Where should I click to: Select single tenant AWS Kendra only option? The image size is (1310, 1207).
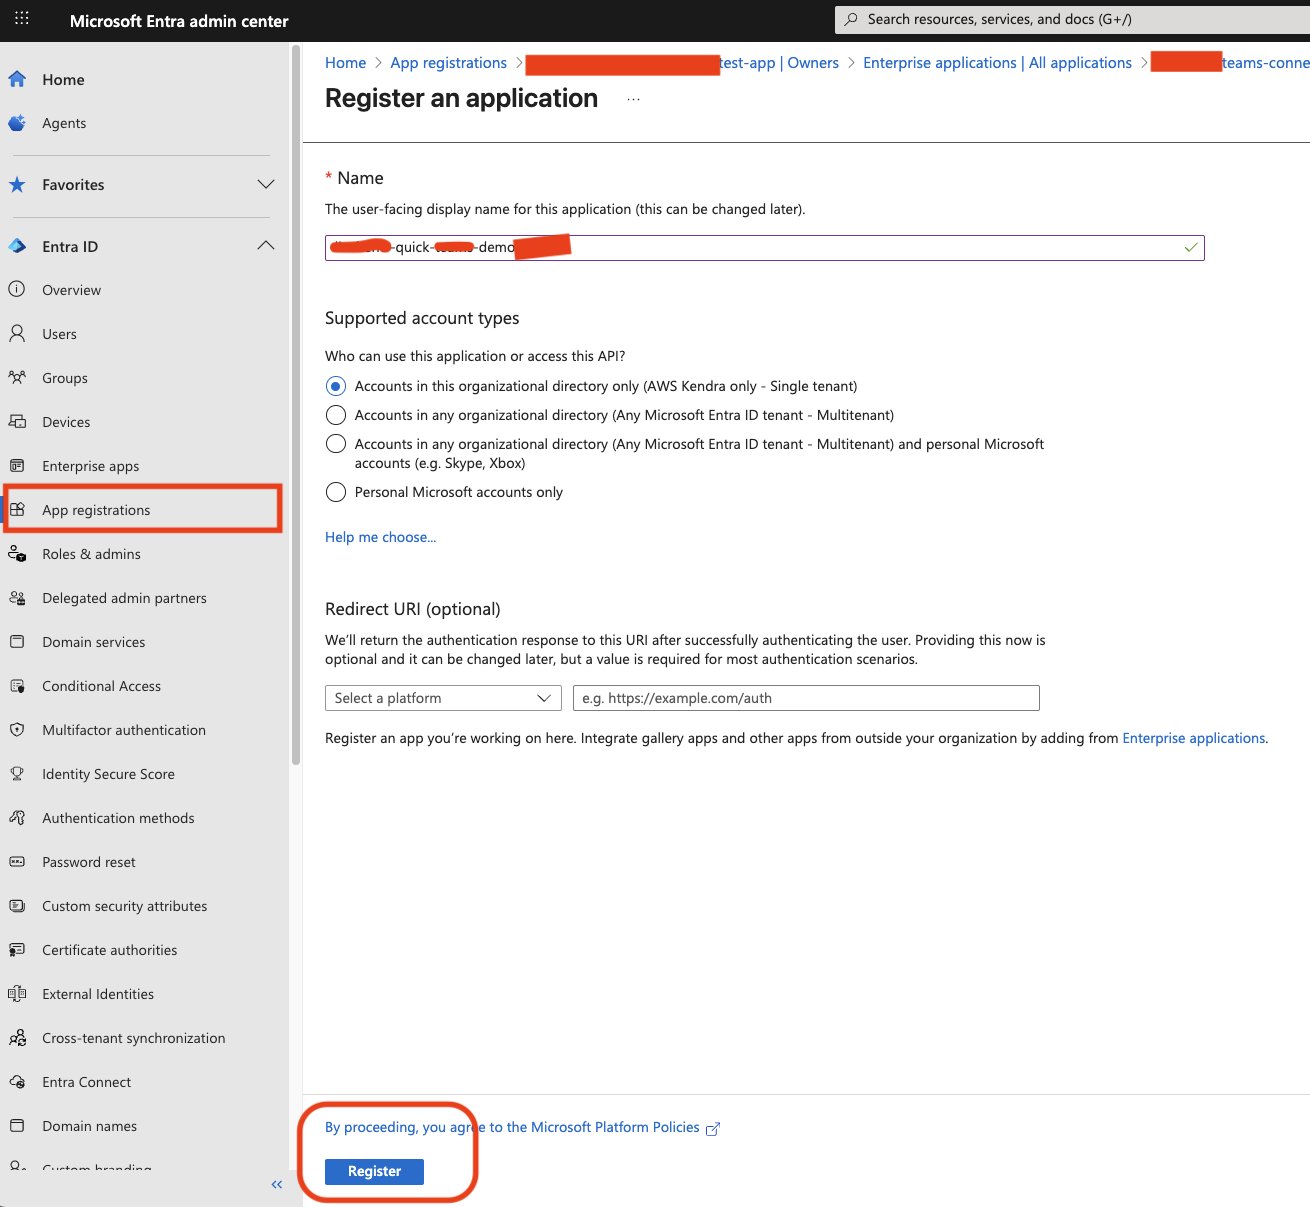335,385
